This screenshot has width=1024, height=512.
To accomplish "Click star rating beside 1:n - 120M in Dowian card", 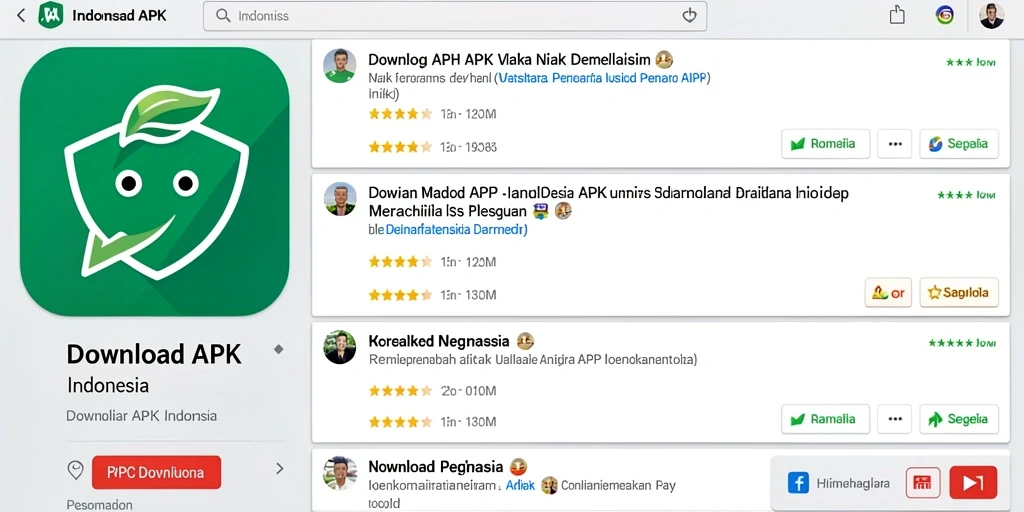I will 400,262.
